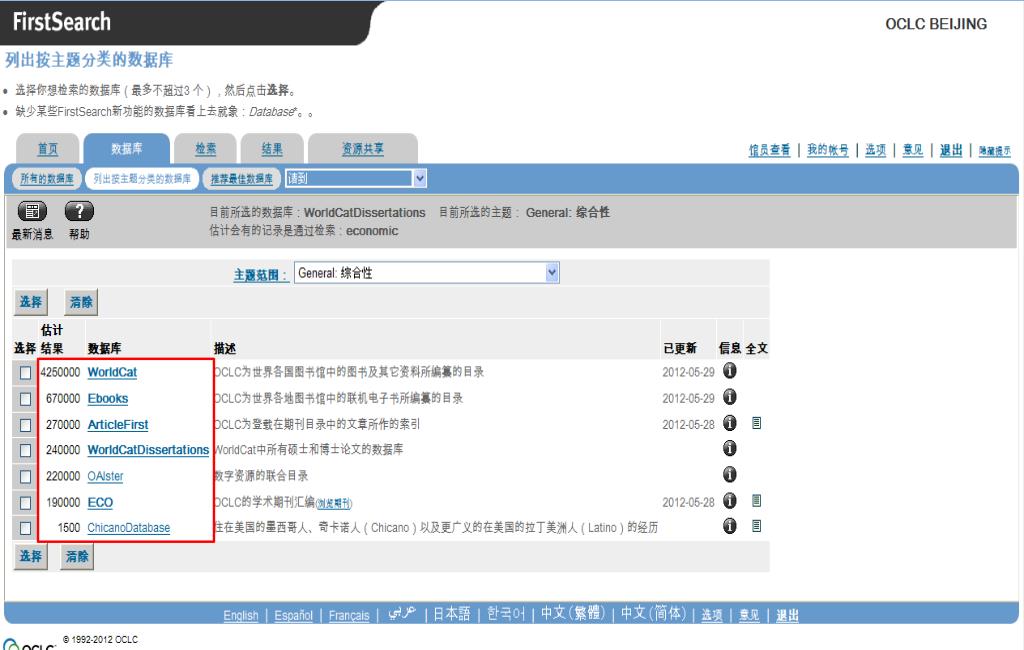Switch language to 中文(简体)
Viewport: 1024px width, 650px height.
click(x=653, y=613)
